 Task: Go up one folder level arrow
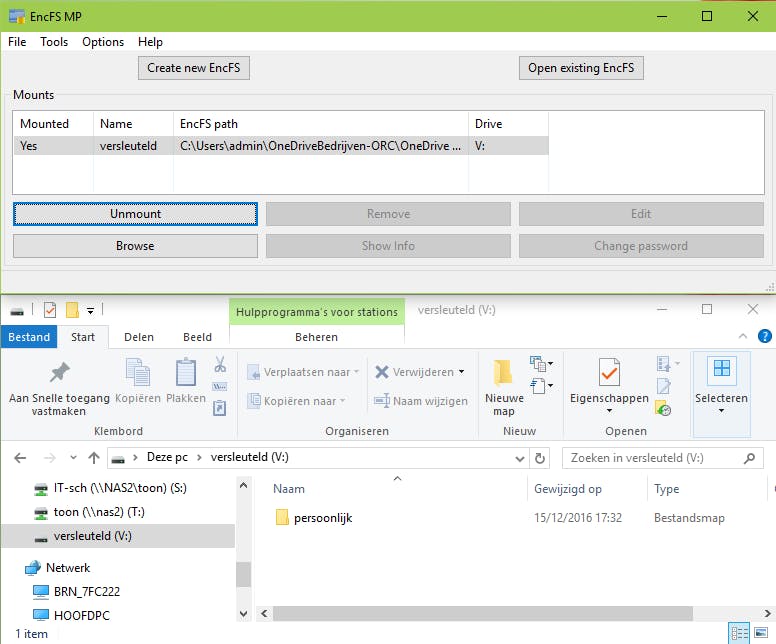coord(94,458)
